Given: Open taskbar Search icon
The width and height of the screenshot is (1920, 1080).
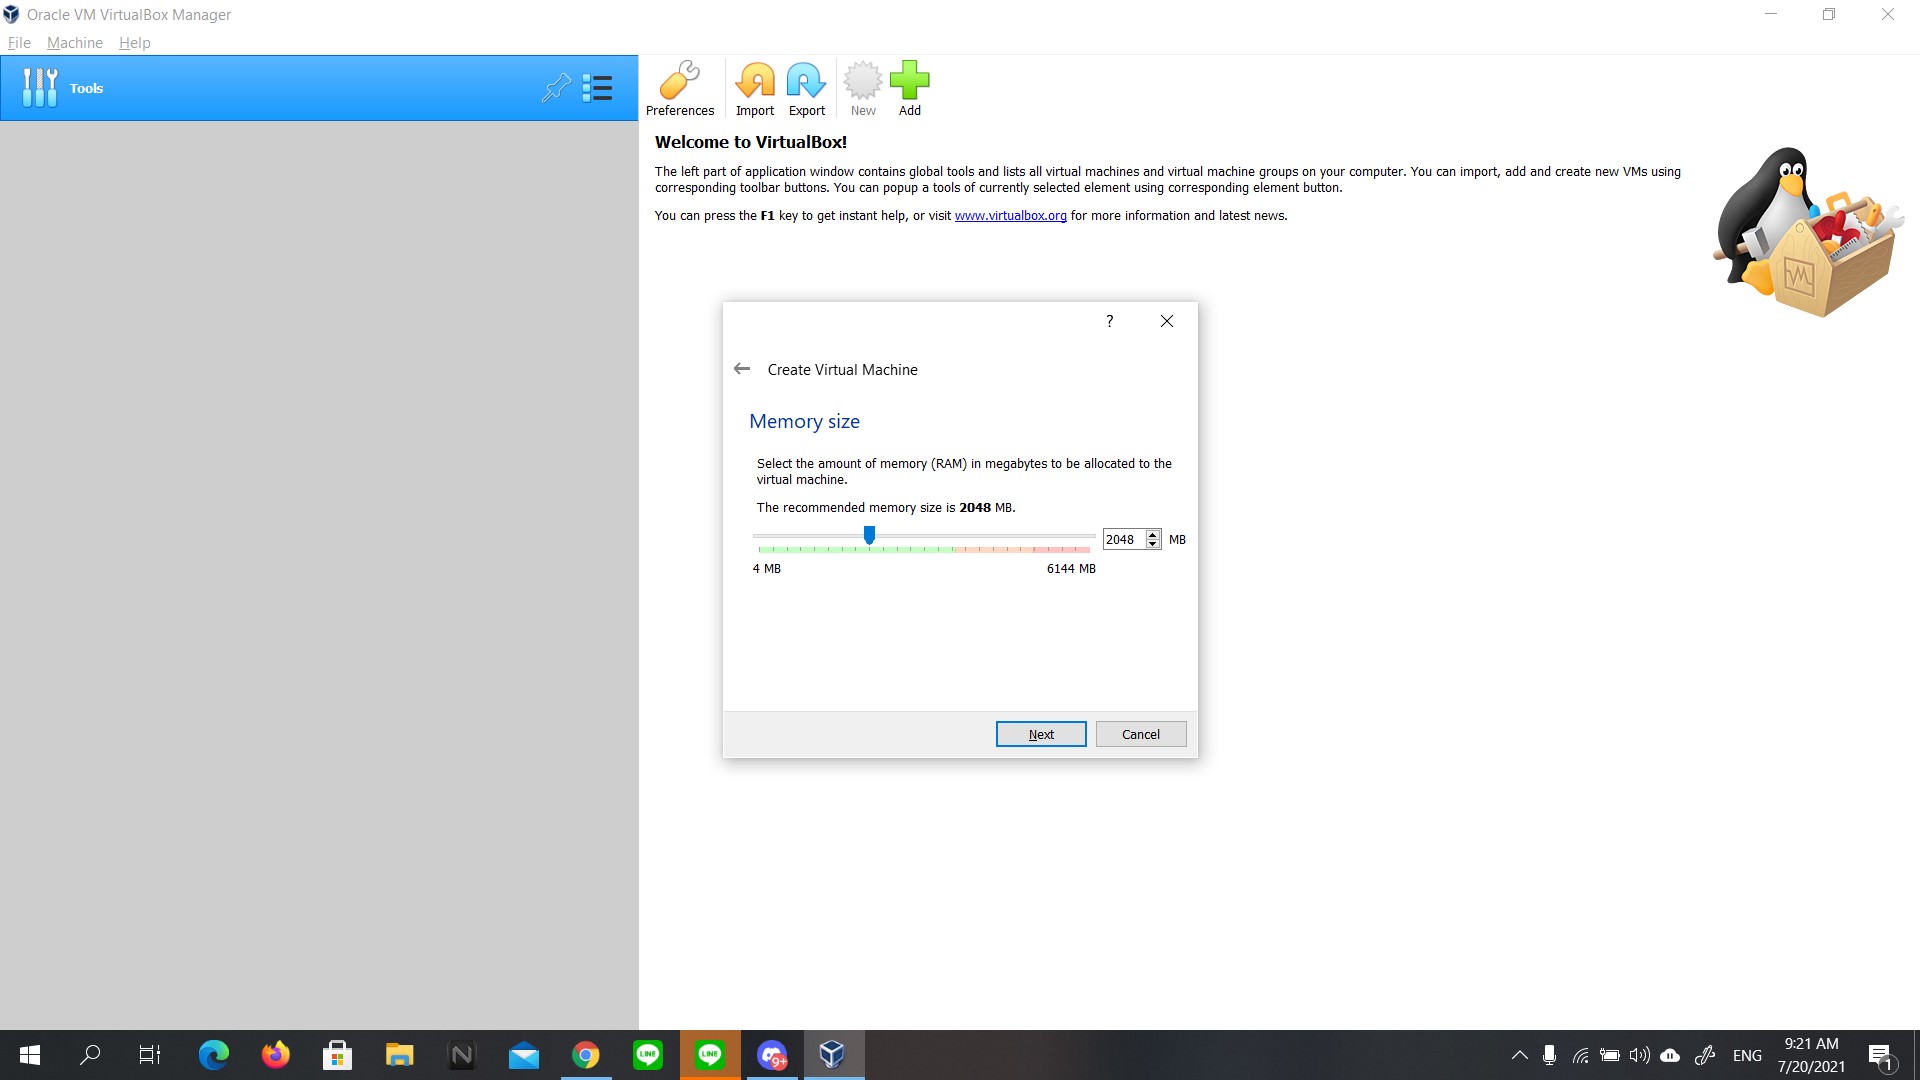Looking at the screenshot, I should pyautogui.click(x=90, y=1055).
